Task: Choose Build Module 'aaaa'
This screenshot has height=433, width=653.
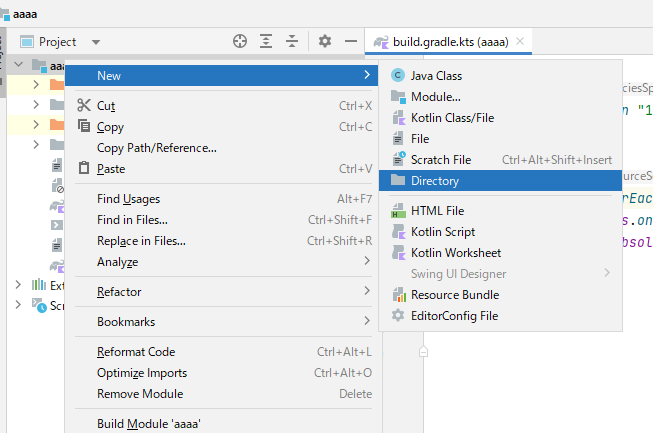Action: tap(224, 424)
